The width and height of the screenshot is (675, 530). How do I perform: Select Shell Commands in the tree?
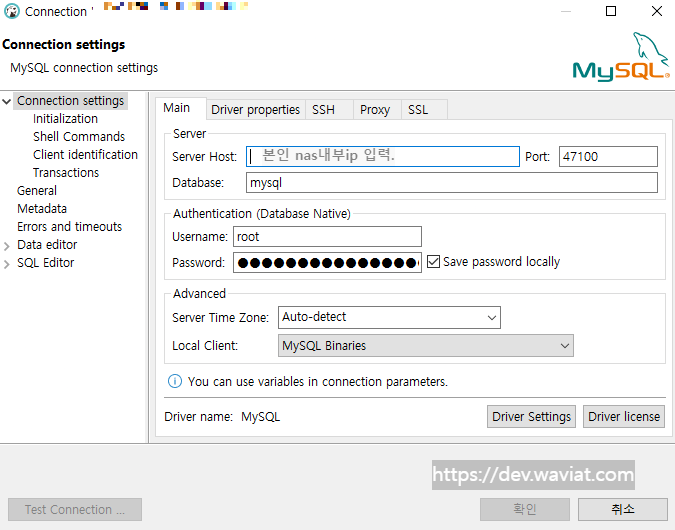[79, 137]
